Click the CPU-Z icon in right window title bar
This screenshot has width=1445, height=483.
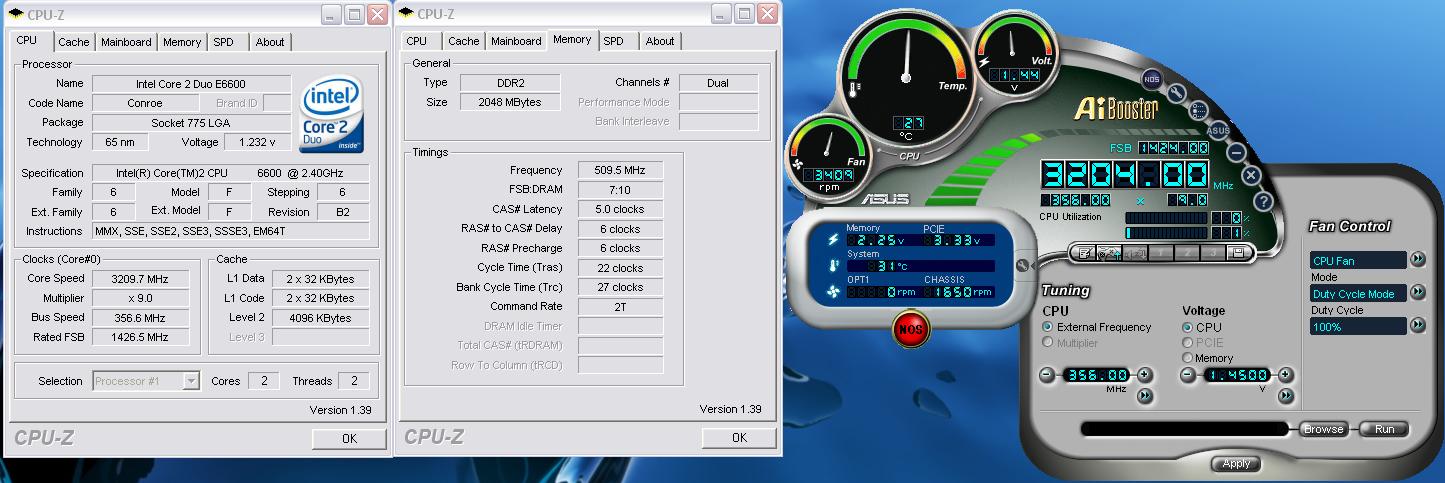(405, 14)
